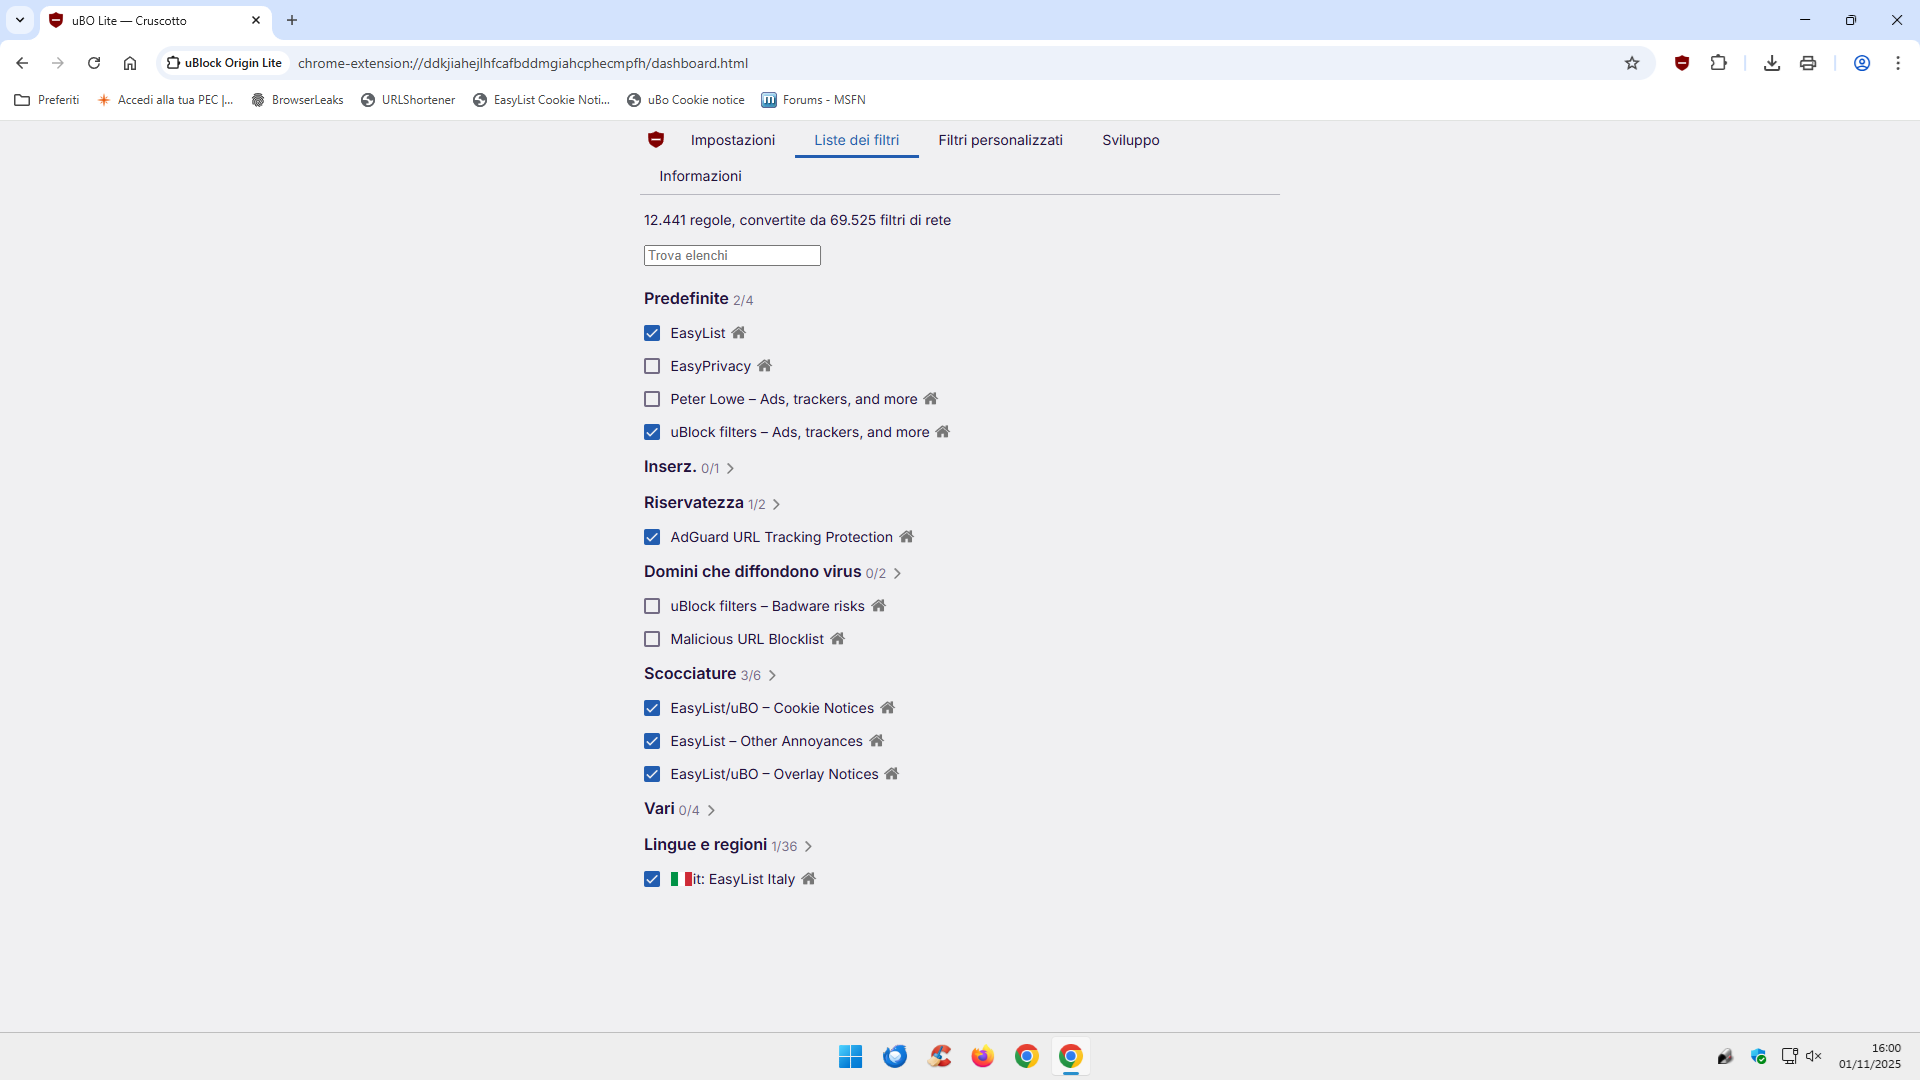Open Peter Lowe list home icon
Image resolution: width=1920 pixels, height=1080 pixels.
pyautogui.click(x=931, y=399)
